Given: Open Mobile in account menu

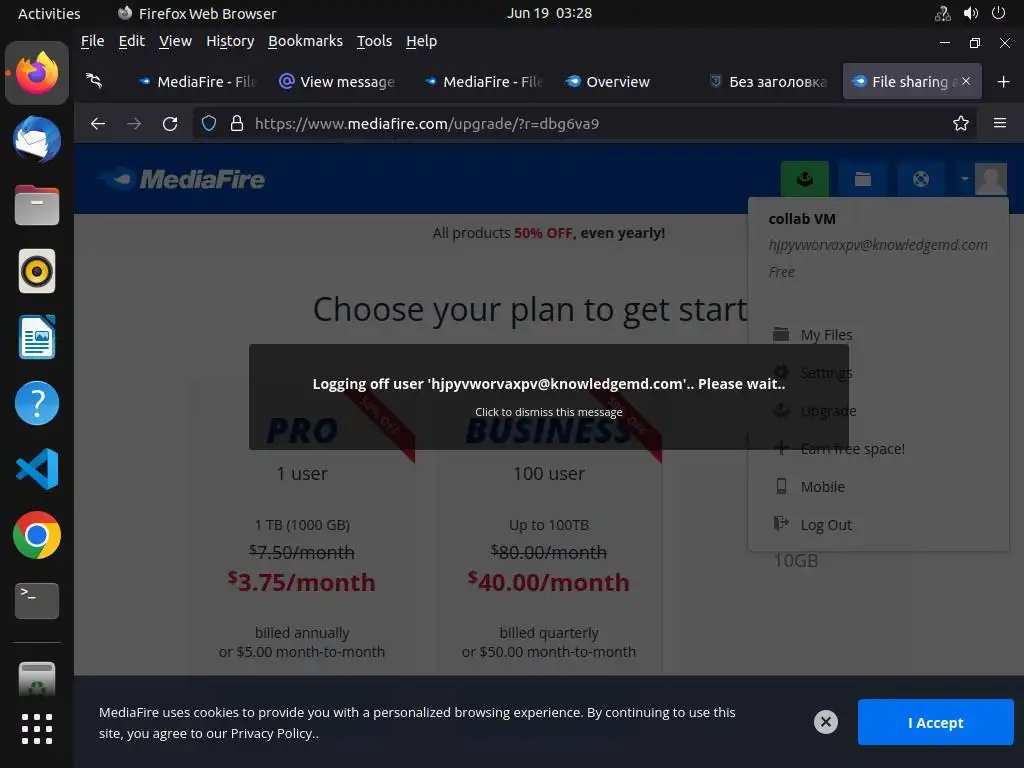Looking at the screenshot, I should point(822,487).
